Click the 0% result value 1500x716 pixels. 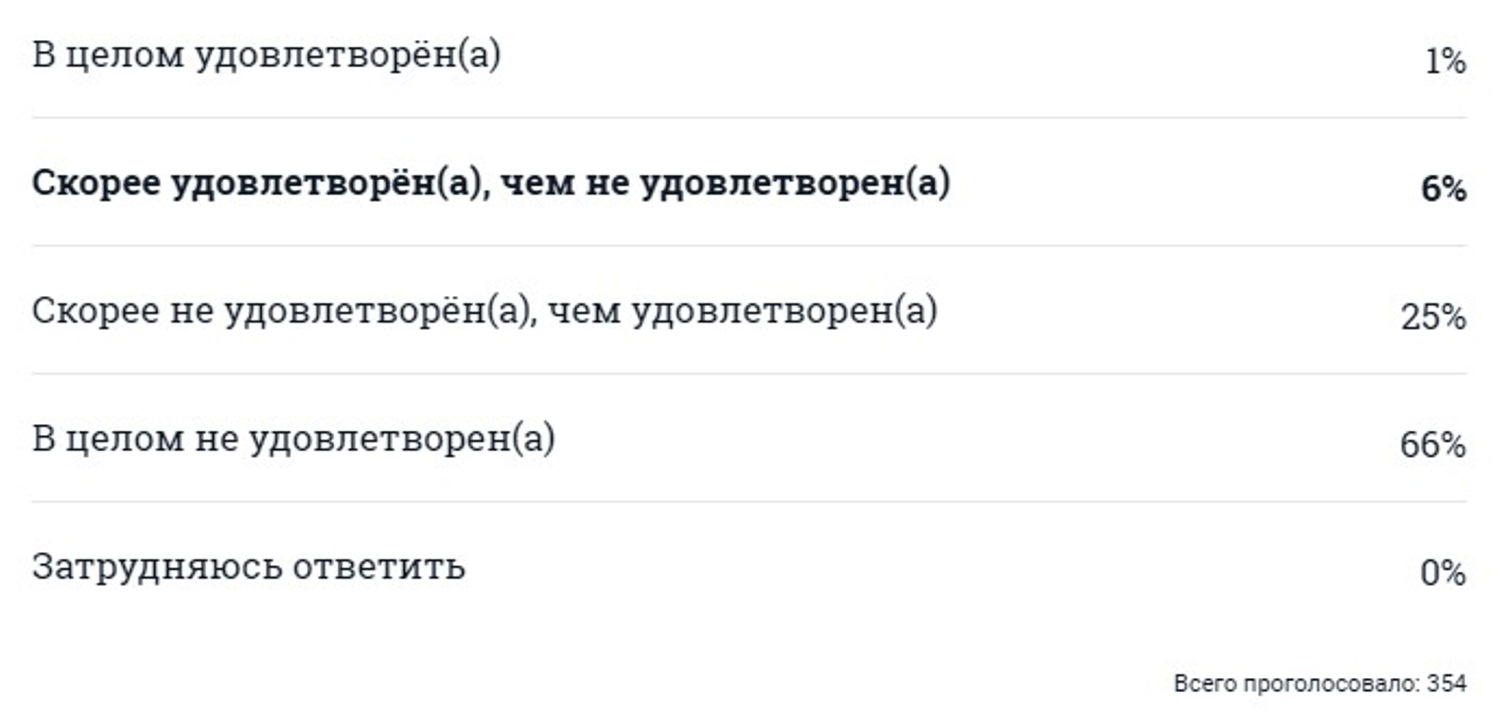coord(1443,573)
